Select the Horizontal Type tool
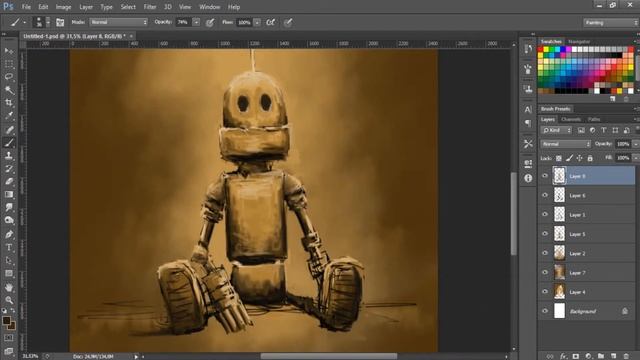This screenshot has height=360, width=640. pos(9,247)
